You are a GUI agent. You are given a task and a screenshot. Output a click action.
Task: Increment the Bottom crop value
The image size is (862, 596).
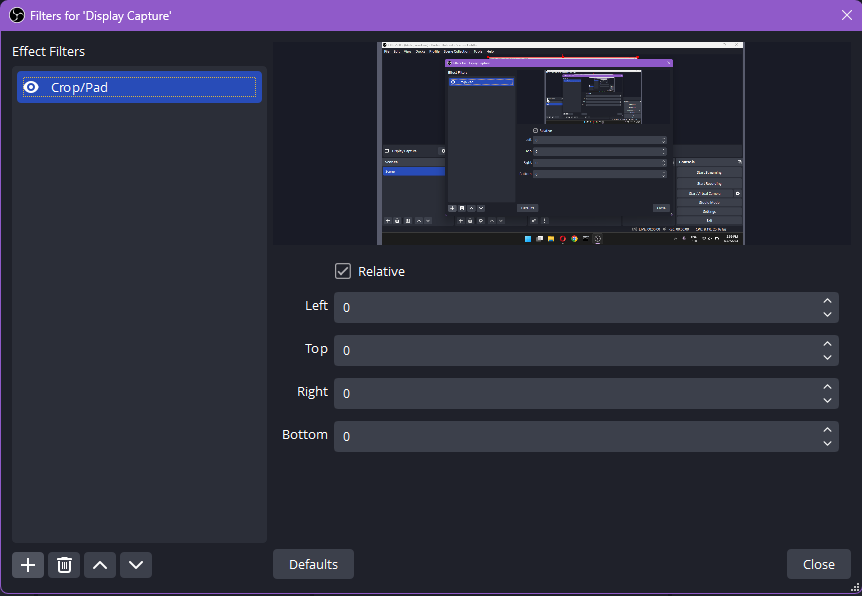[827, 429]
